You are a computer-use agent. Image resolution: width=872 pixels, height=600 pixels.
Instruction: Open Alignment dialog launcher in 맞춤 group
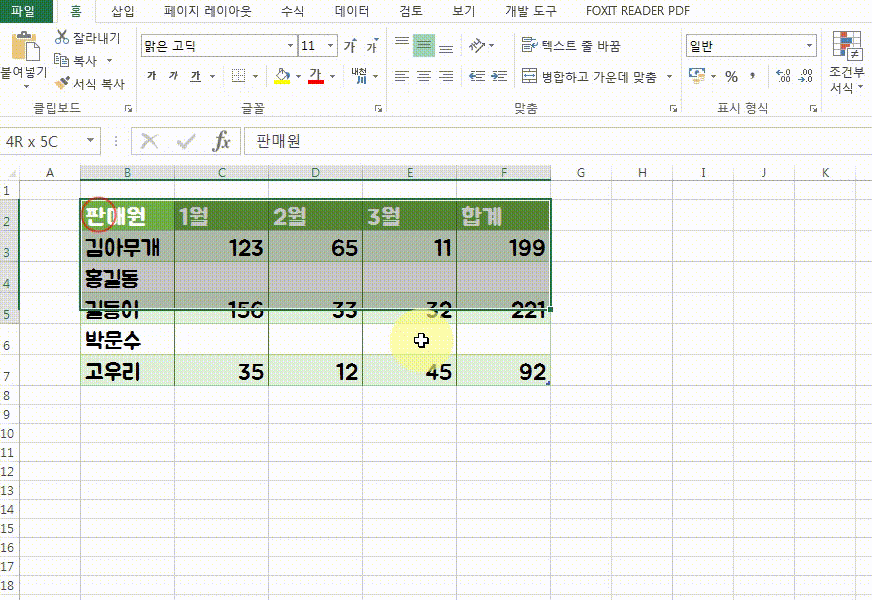[x=673, y=108]
